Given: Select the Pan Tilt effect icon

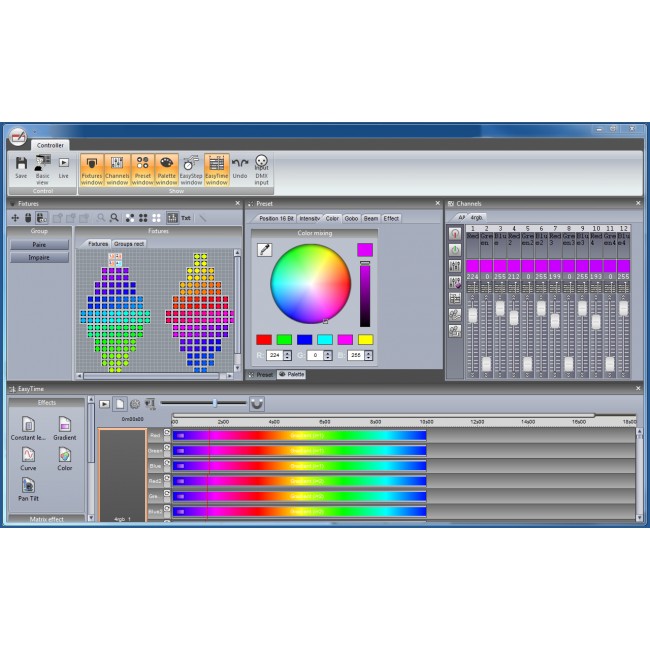Looking at the screenshot, I should 29,486.
